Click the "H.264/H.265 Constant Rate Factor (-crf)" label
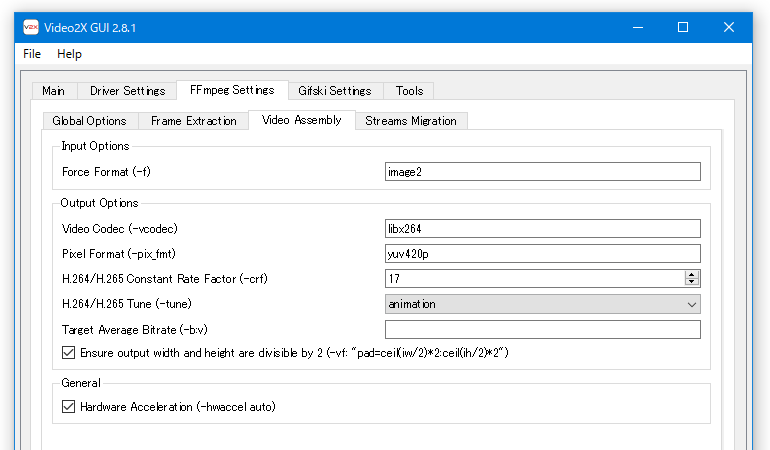This screenshot has height=450, width=770. (x=165, y=279)
